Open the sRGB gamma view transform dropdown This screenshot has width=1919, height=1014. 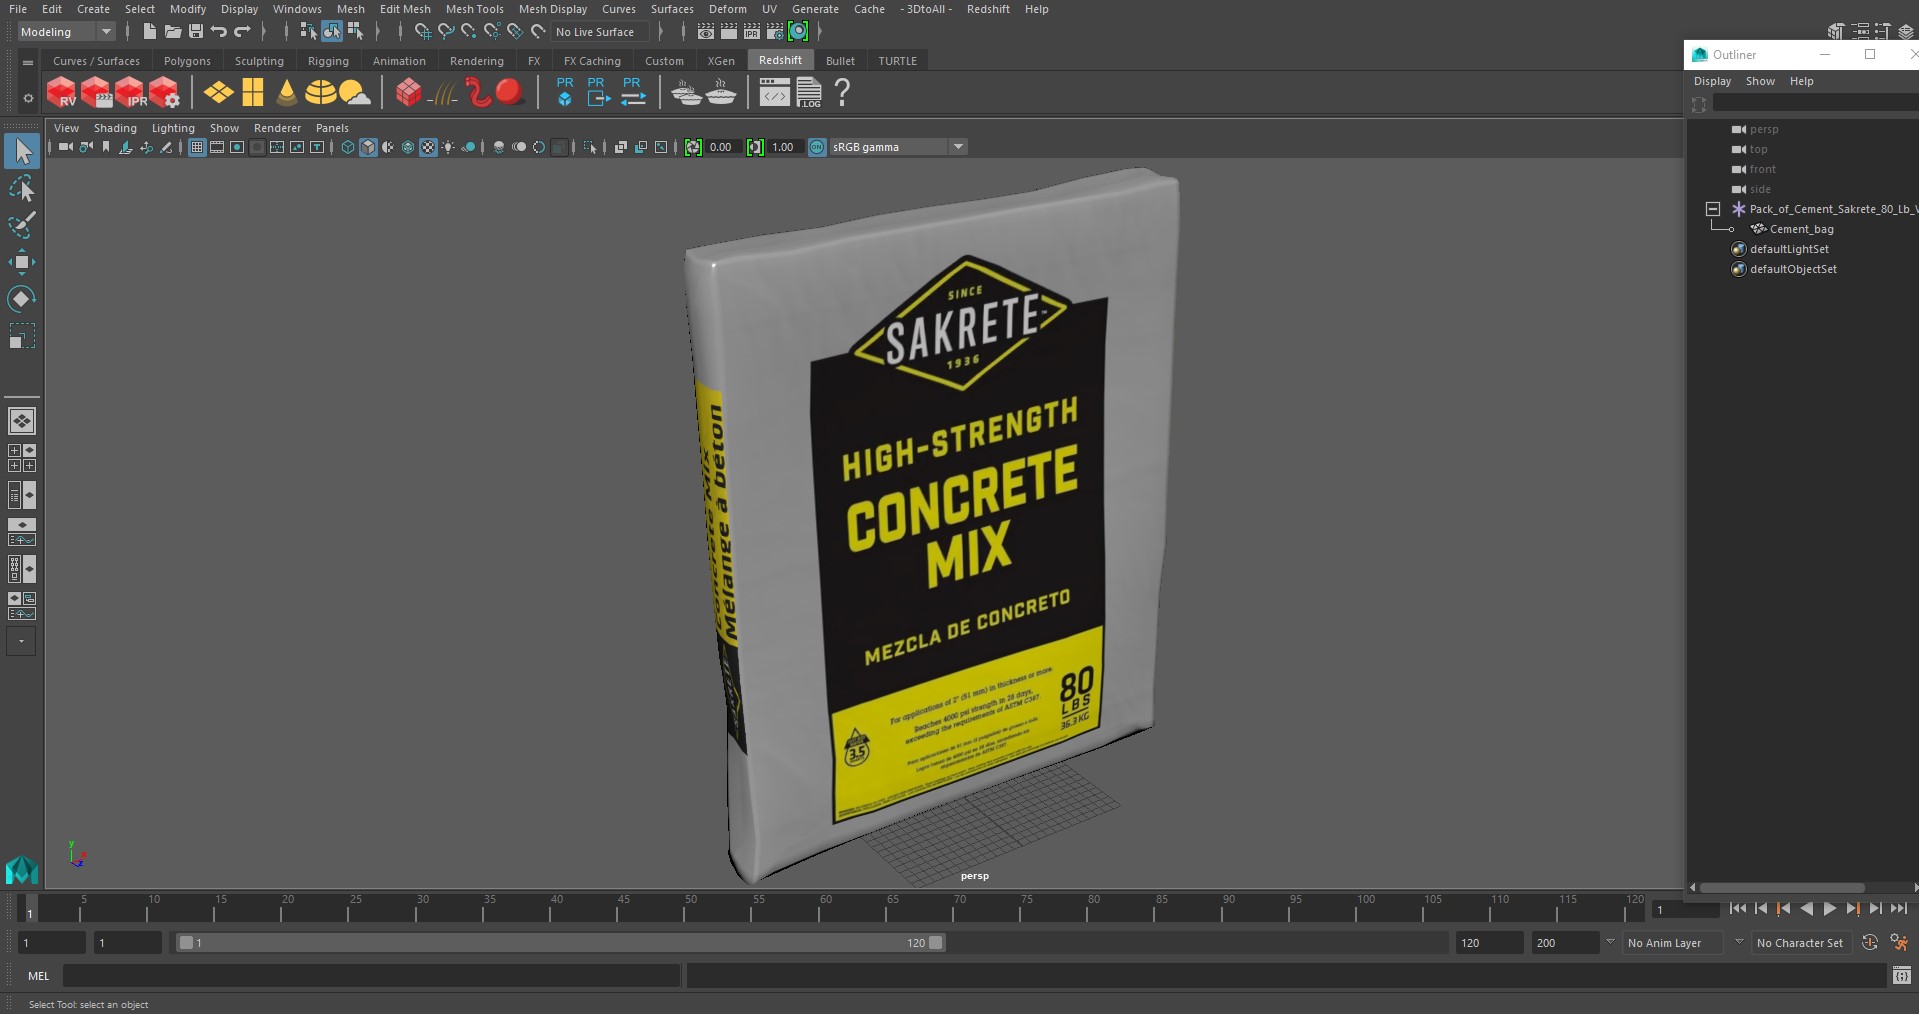click(898, 147)
